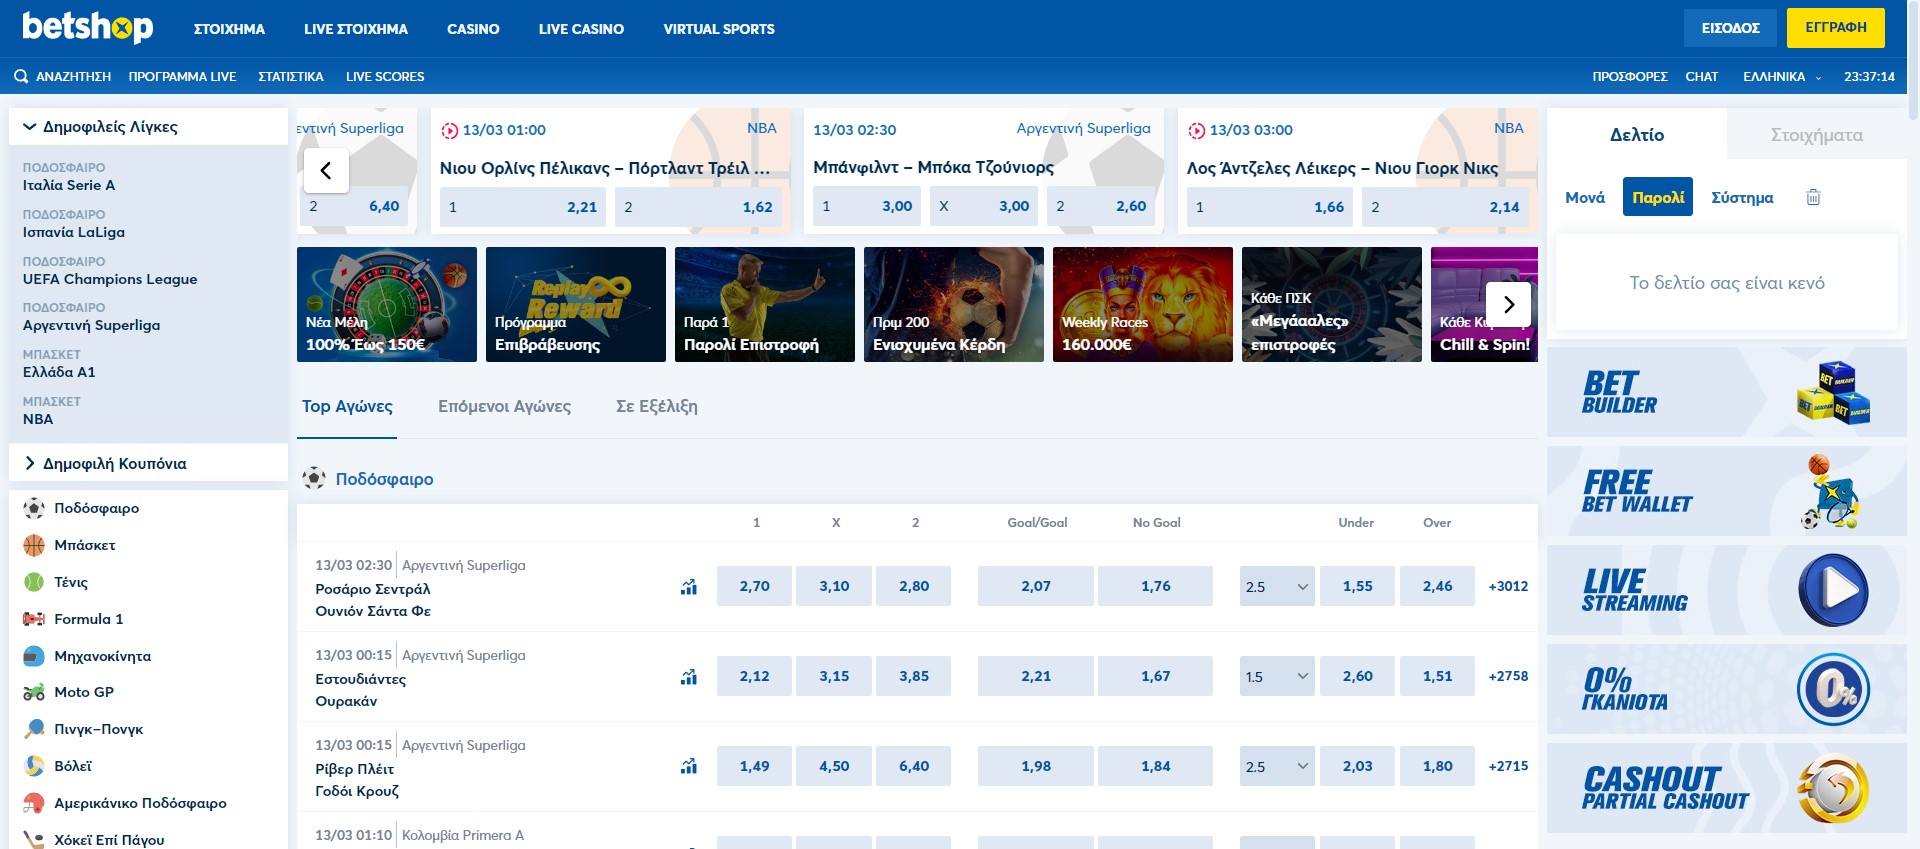Click live clock icon on Λέικερς match card
The width and height of the screenshot is (1920, 849).
coord(1197,130)
